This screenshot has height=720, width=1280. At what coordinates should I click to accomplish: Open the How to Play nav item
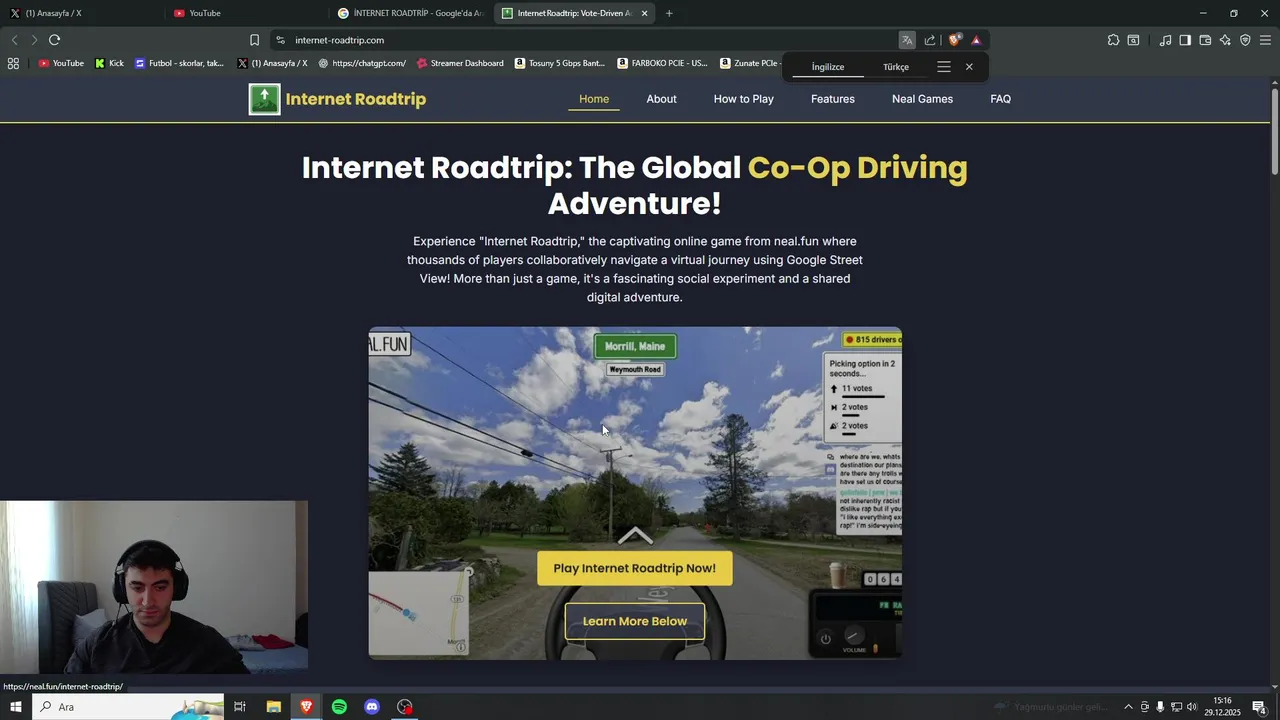(744, 99)
